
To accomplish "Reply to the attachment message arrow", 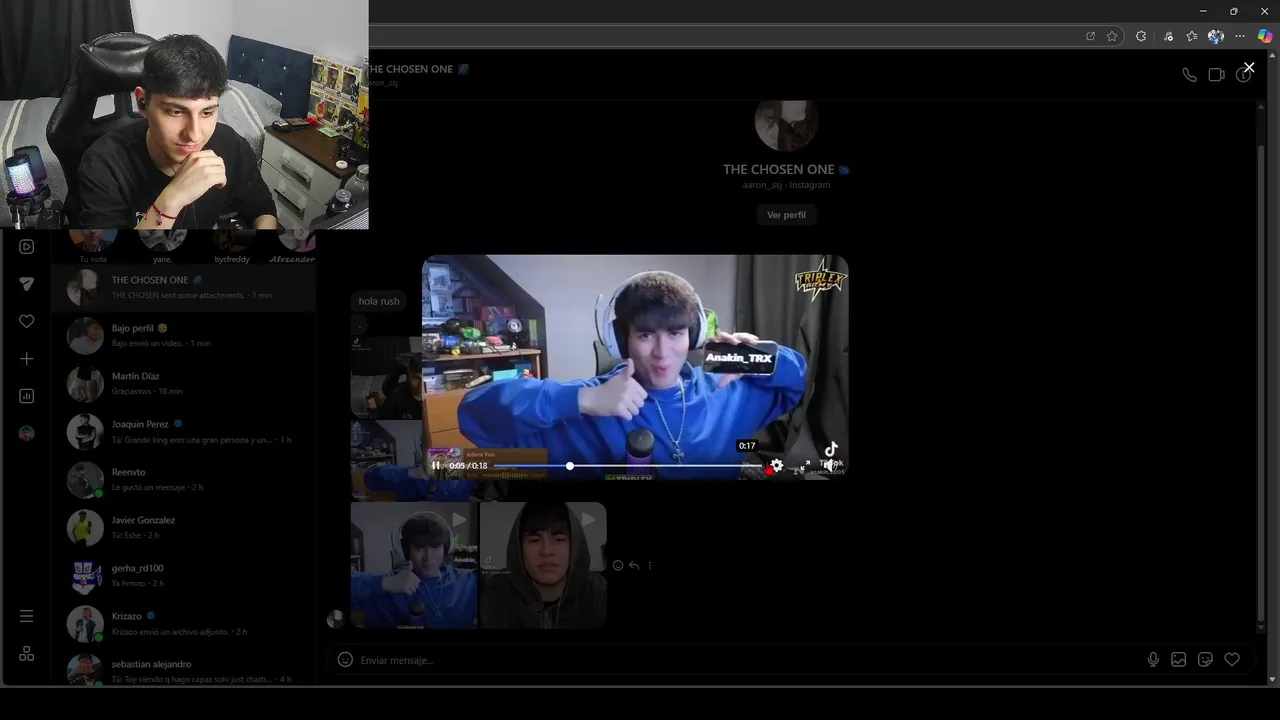I will tap(634, 566).
